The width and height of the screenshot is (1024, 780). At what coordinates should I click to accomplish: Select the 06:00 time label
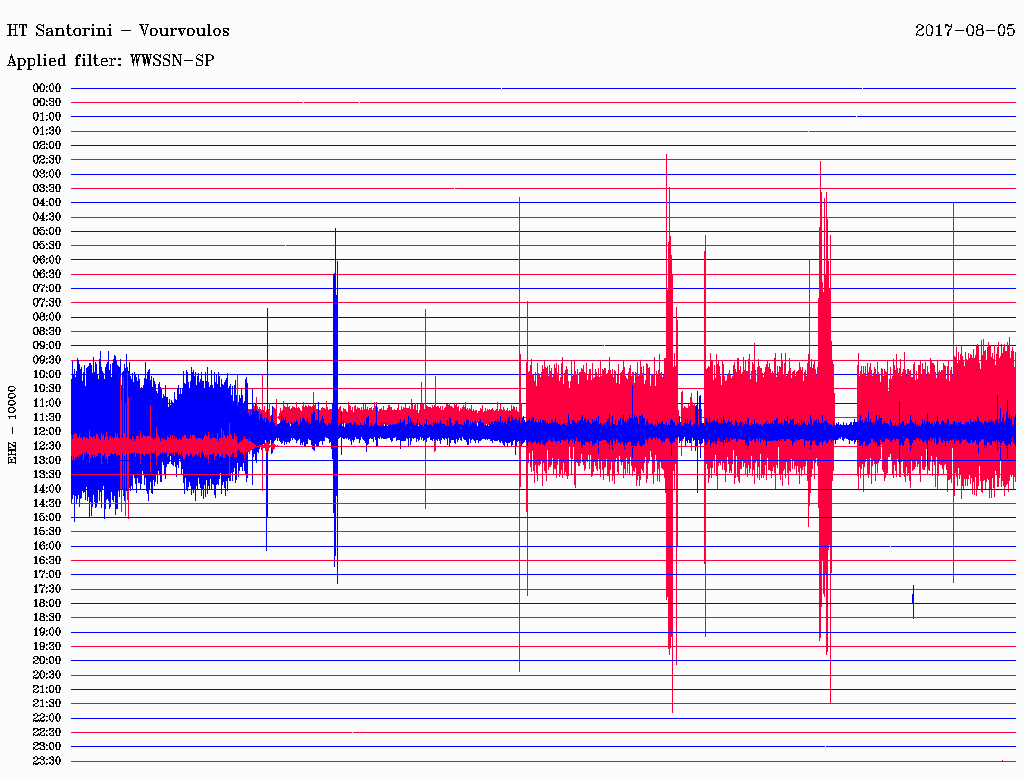(47, 260)
